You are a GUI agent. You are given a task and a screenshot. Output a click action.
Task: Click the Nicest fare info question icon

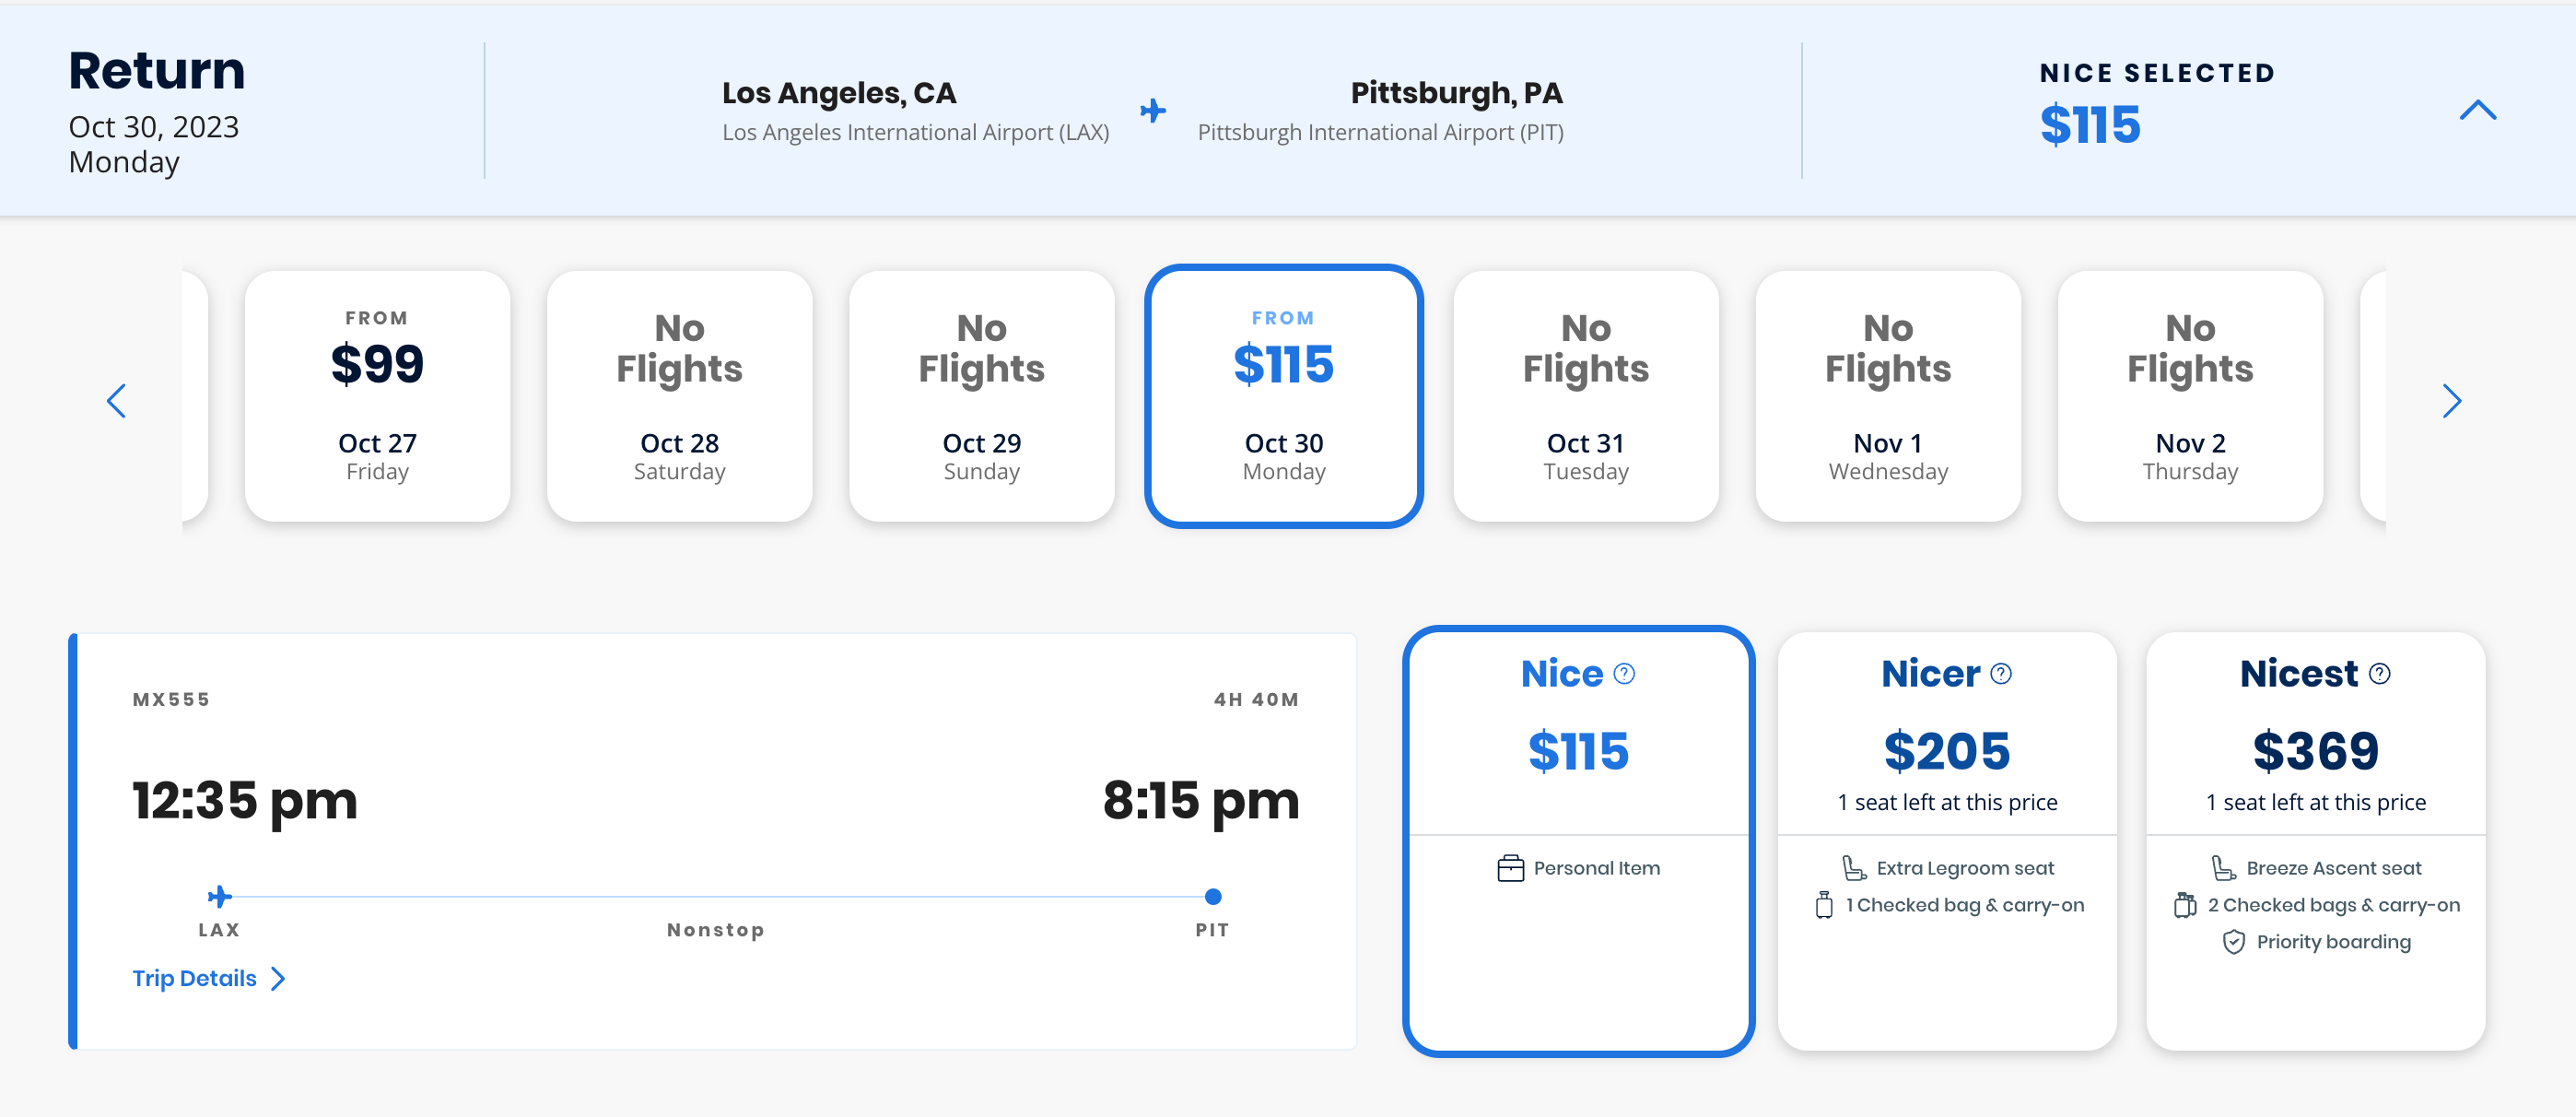pos(2379,674)
